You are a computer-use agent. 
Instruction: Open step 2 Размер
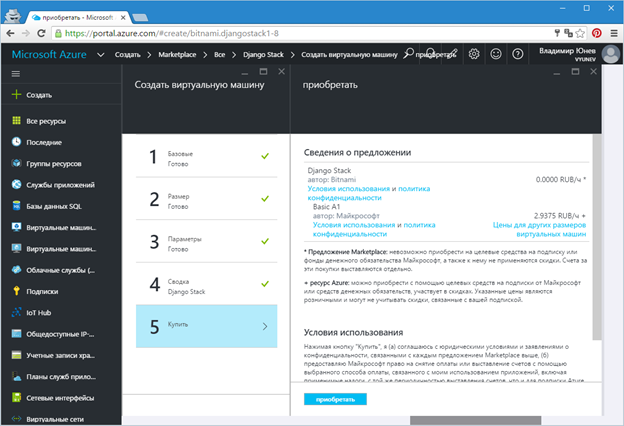tap(207, 199)
